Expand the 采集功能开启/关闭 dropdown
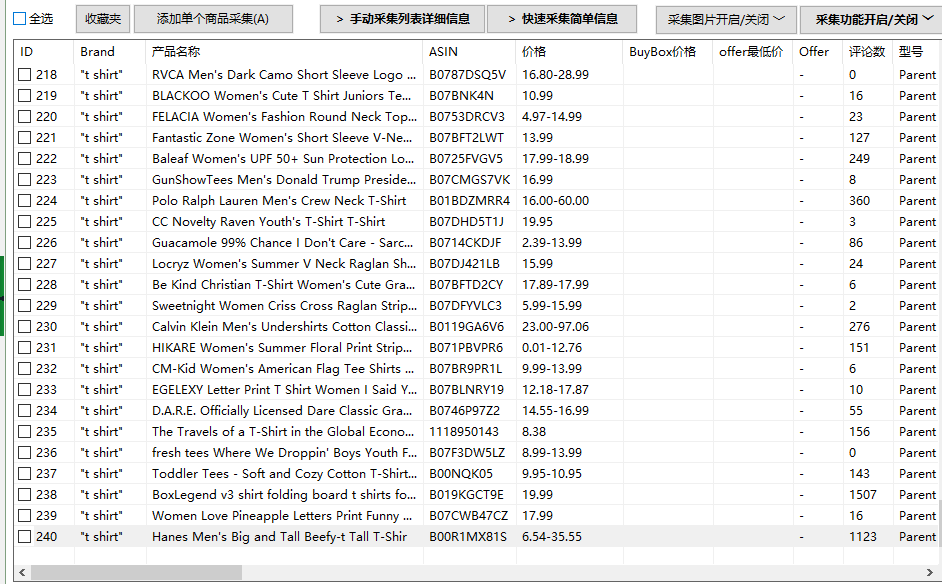 (x=872, y=19)
